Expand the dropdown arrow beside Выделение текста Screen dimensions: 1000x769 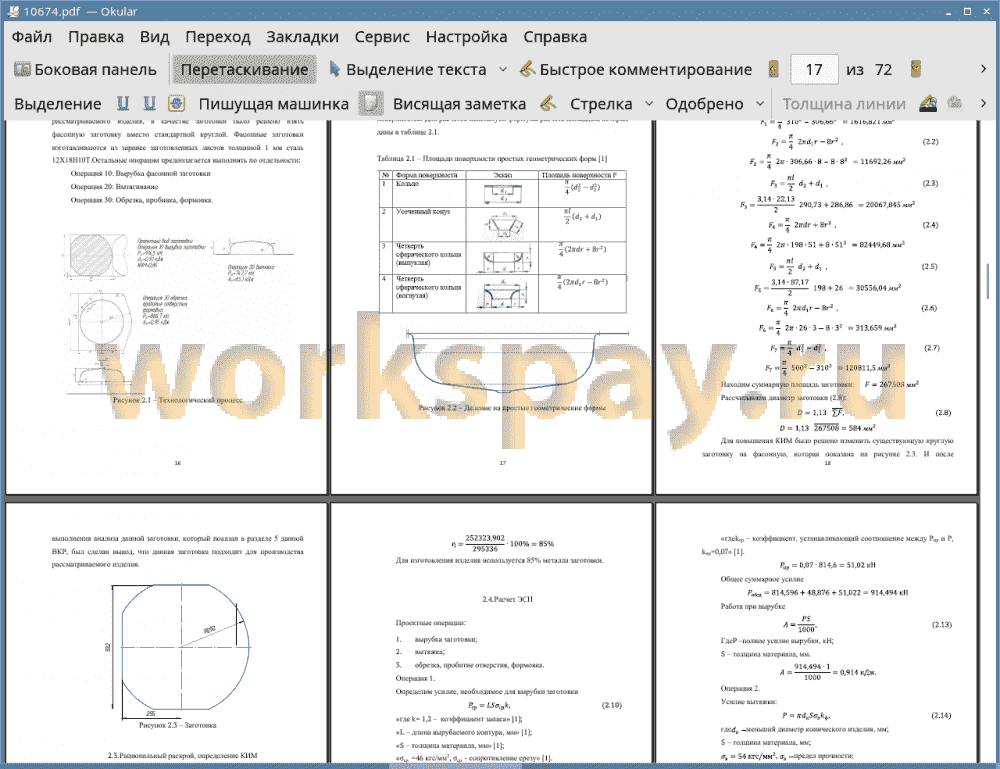click(503, 70)
